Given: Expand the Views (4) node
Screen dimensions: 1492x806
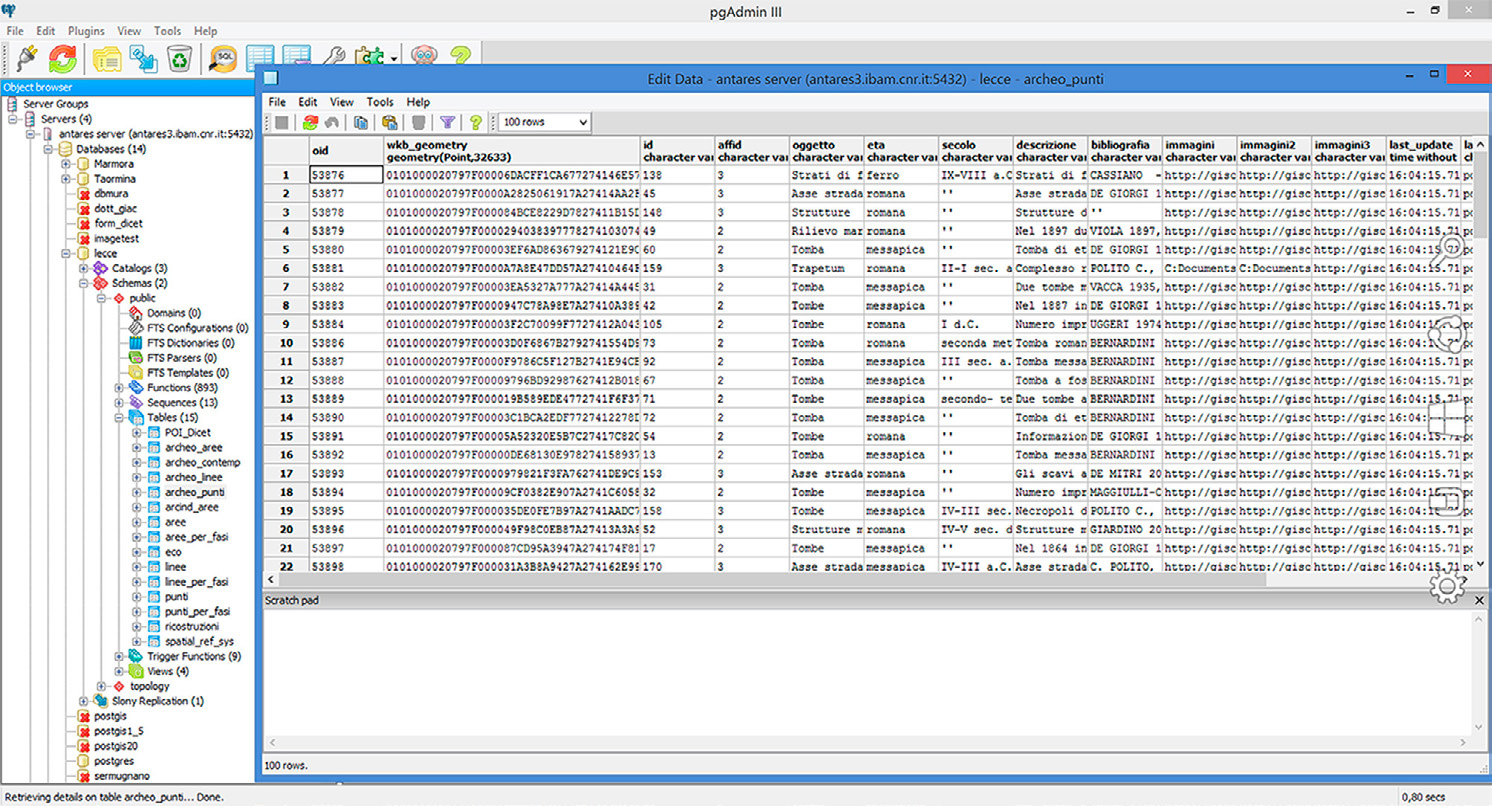Looking at the screenshot, I should pos(119,671).
